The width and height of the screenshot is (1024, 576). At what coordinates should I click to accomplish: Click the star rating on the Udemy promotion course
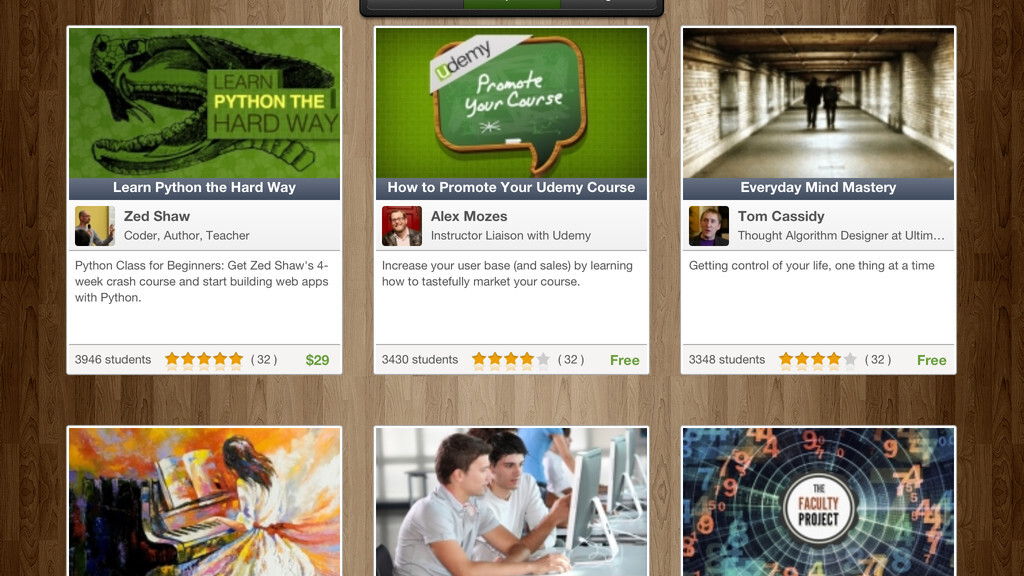[x=511, y=360]
